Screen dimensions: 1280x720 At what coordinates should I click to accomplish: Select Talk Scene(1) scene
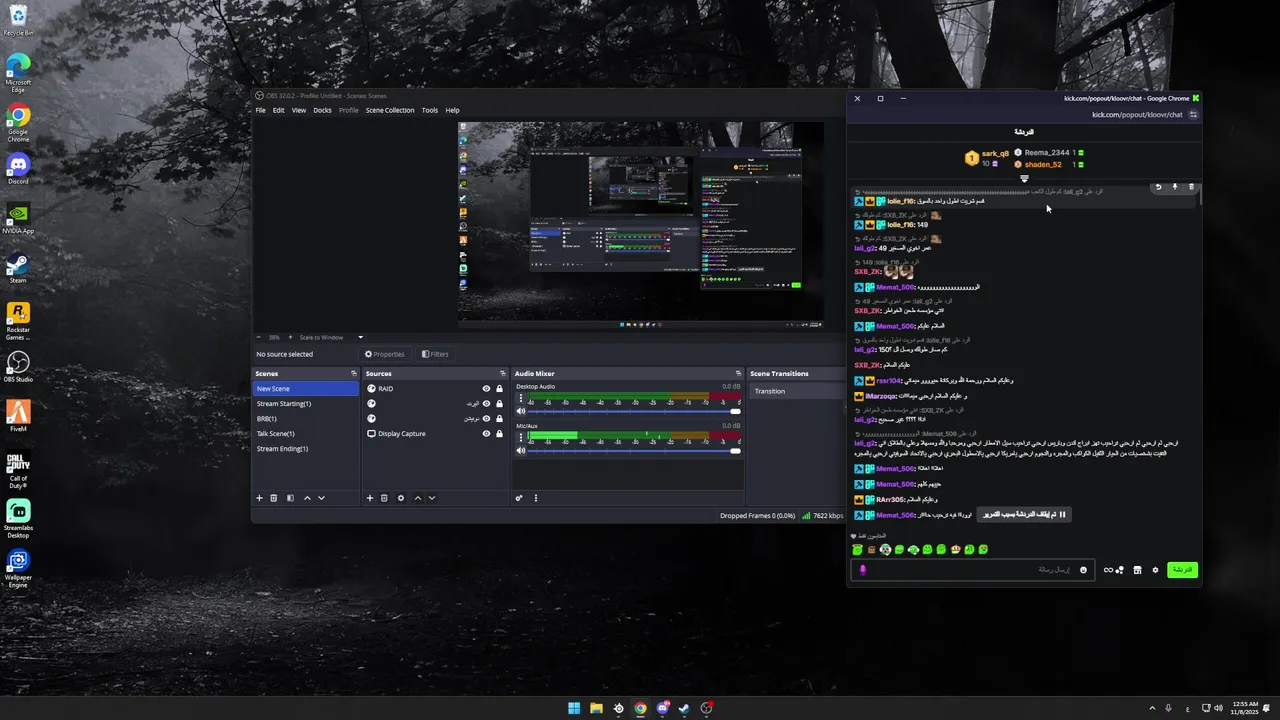(305, 434)
